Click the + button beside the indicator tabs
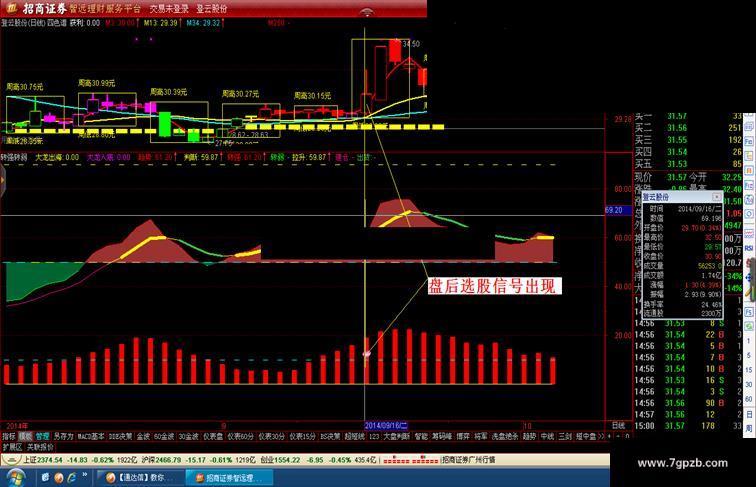The height and width of the screenshot is (487, 756). [x=609, y=436]
